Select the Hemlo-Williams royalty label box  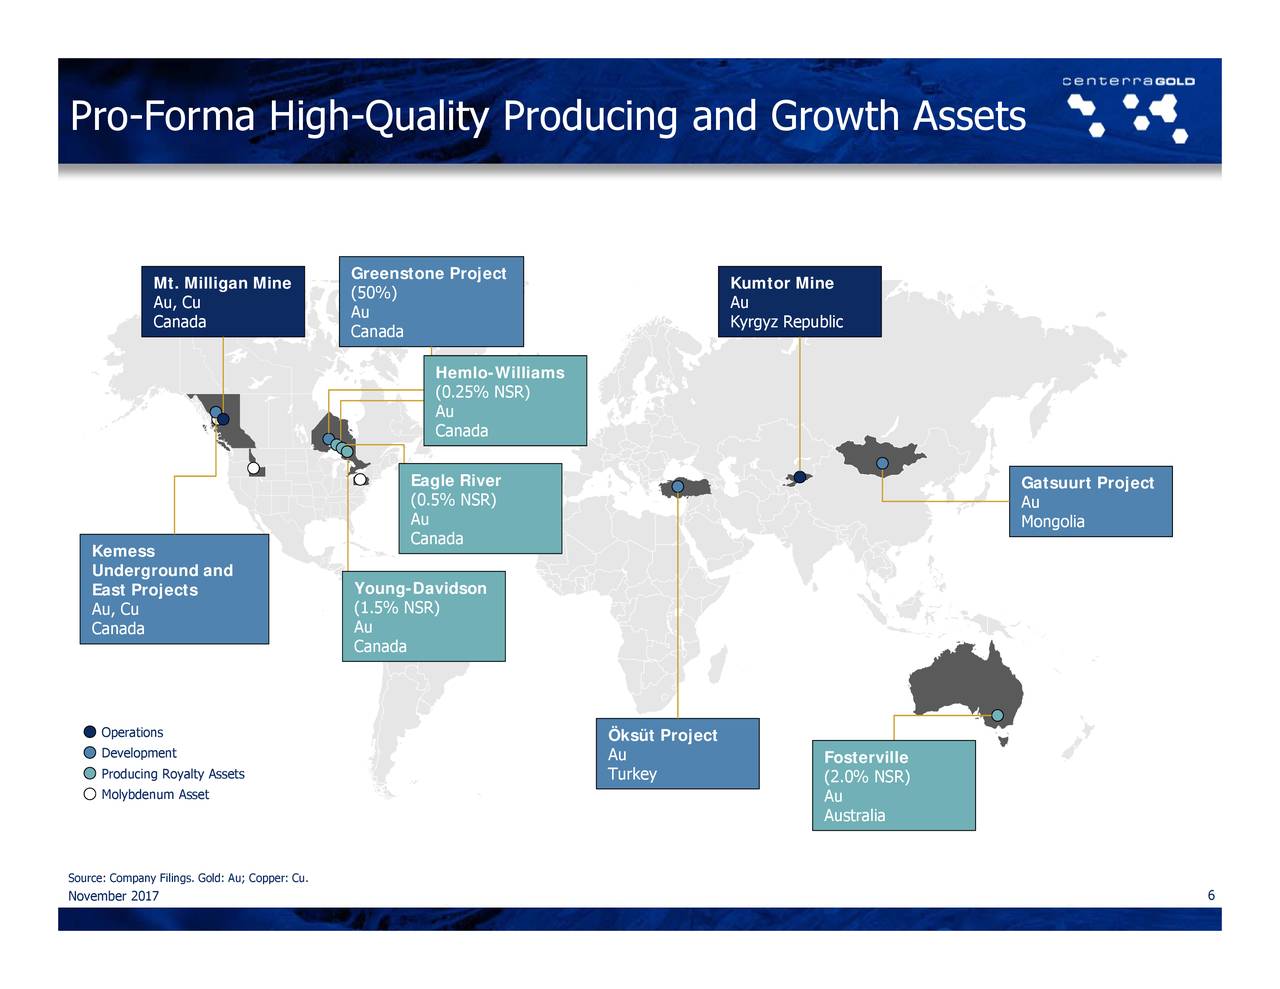(x=506, y=401)
